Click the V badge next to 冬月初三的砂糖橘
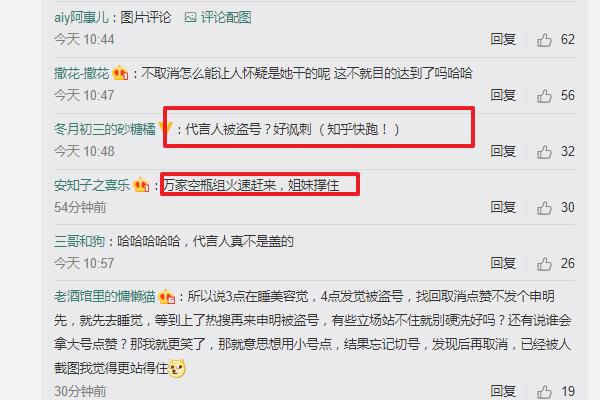This screenshot has width=600, height=400. point(165,128)
